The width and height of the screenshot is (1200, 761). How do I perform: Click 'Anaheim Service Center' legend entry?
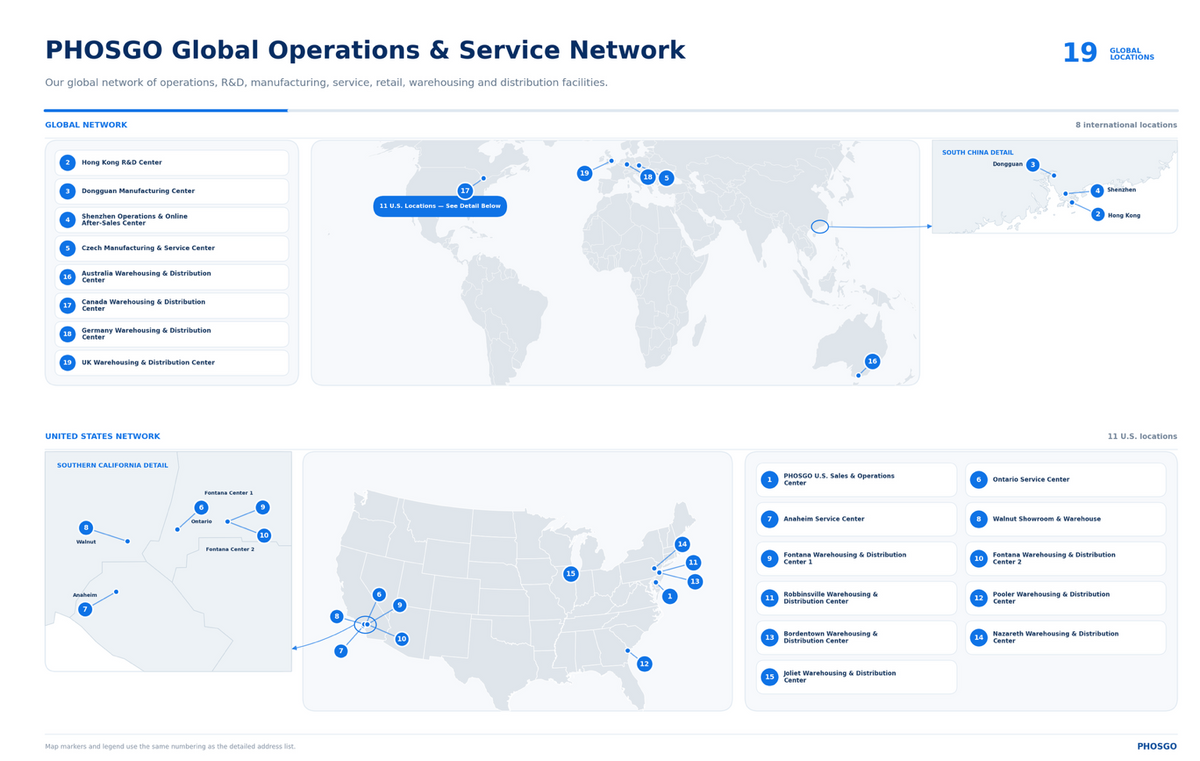[856, 519]
